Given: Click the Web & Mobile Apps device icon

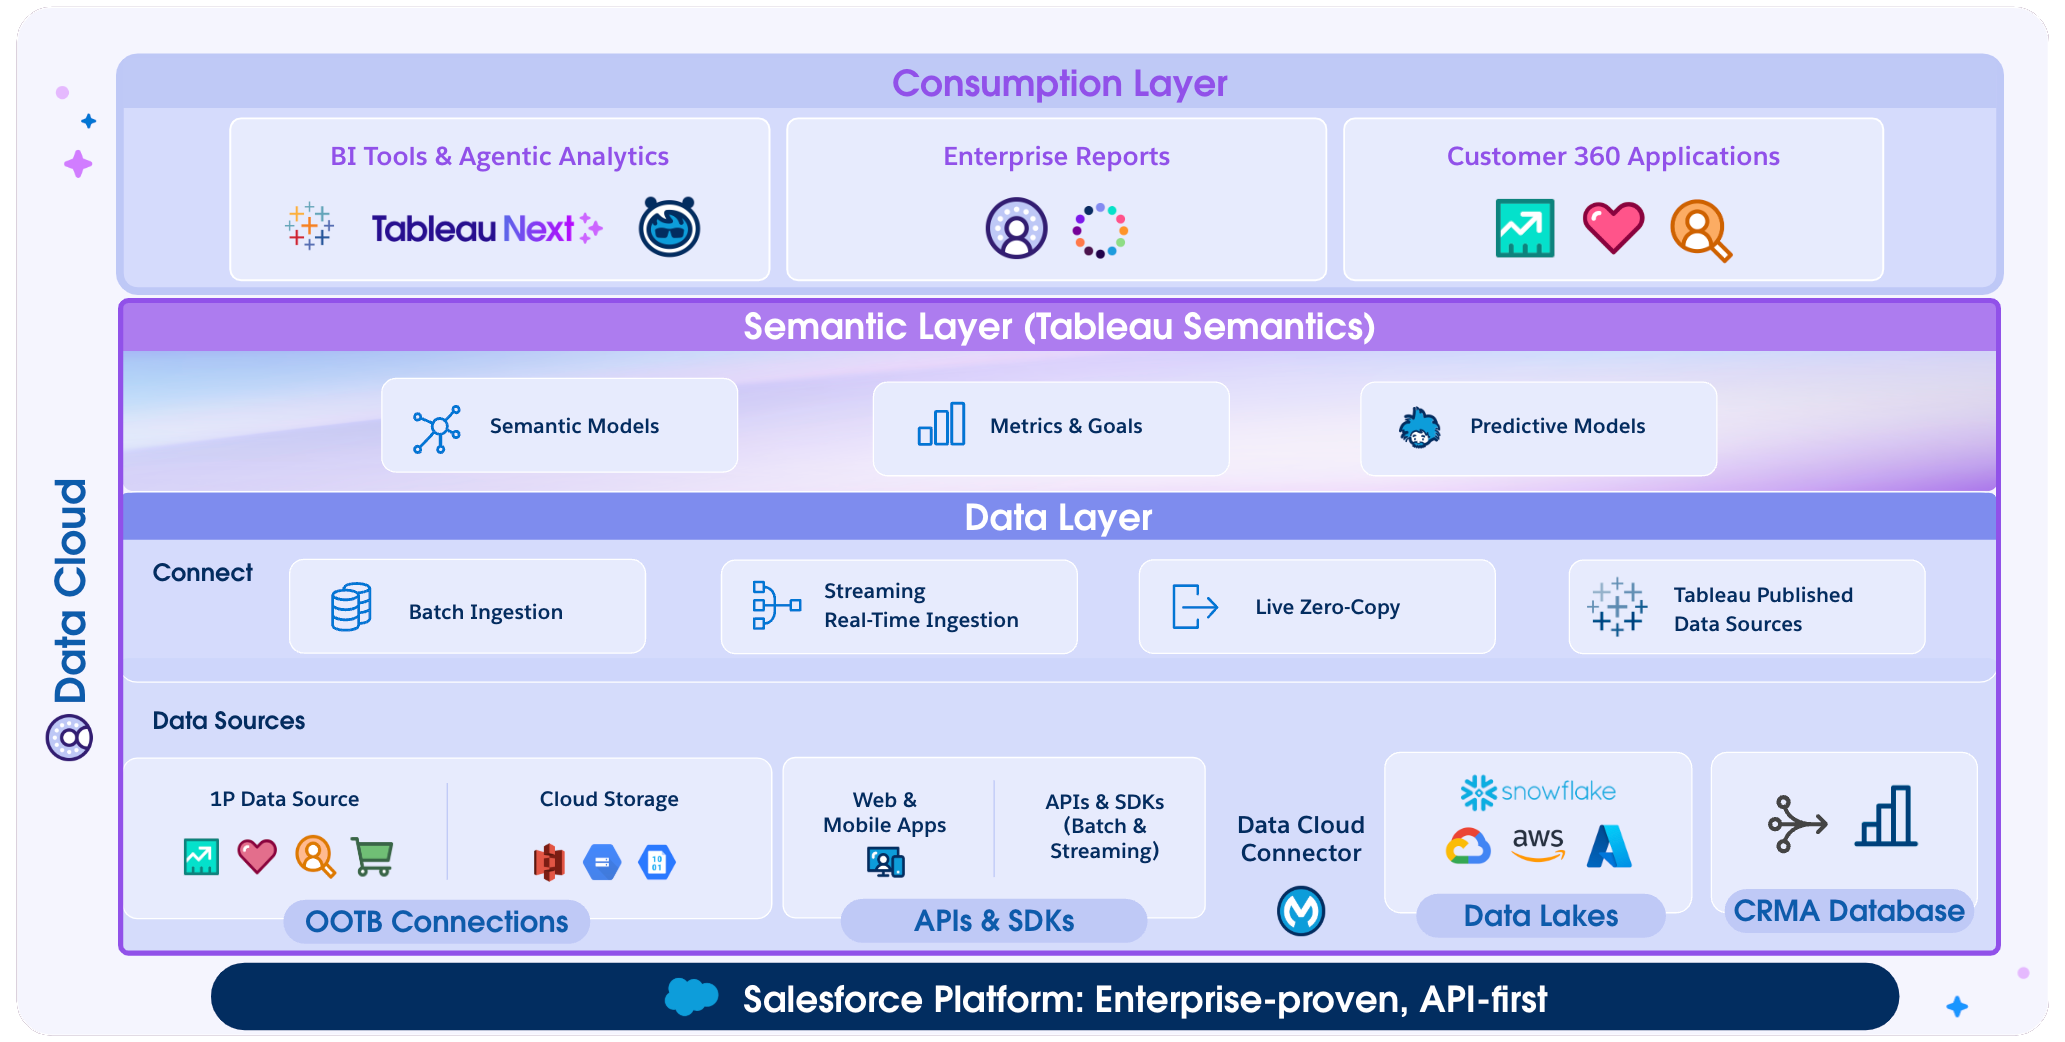Looking at the screenshot, I should pyautogui.click(x=885, y=861).
